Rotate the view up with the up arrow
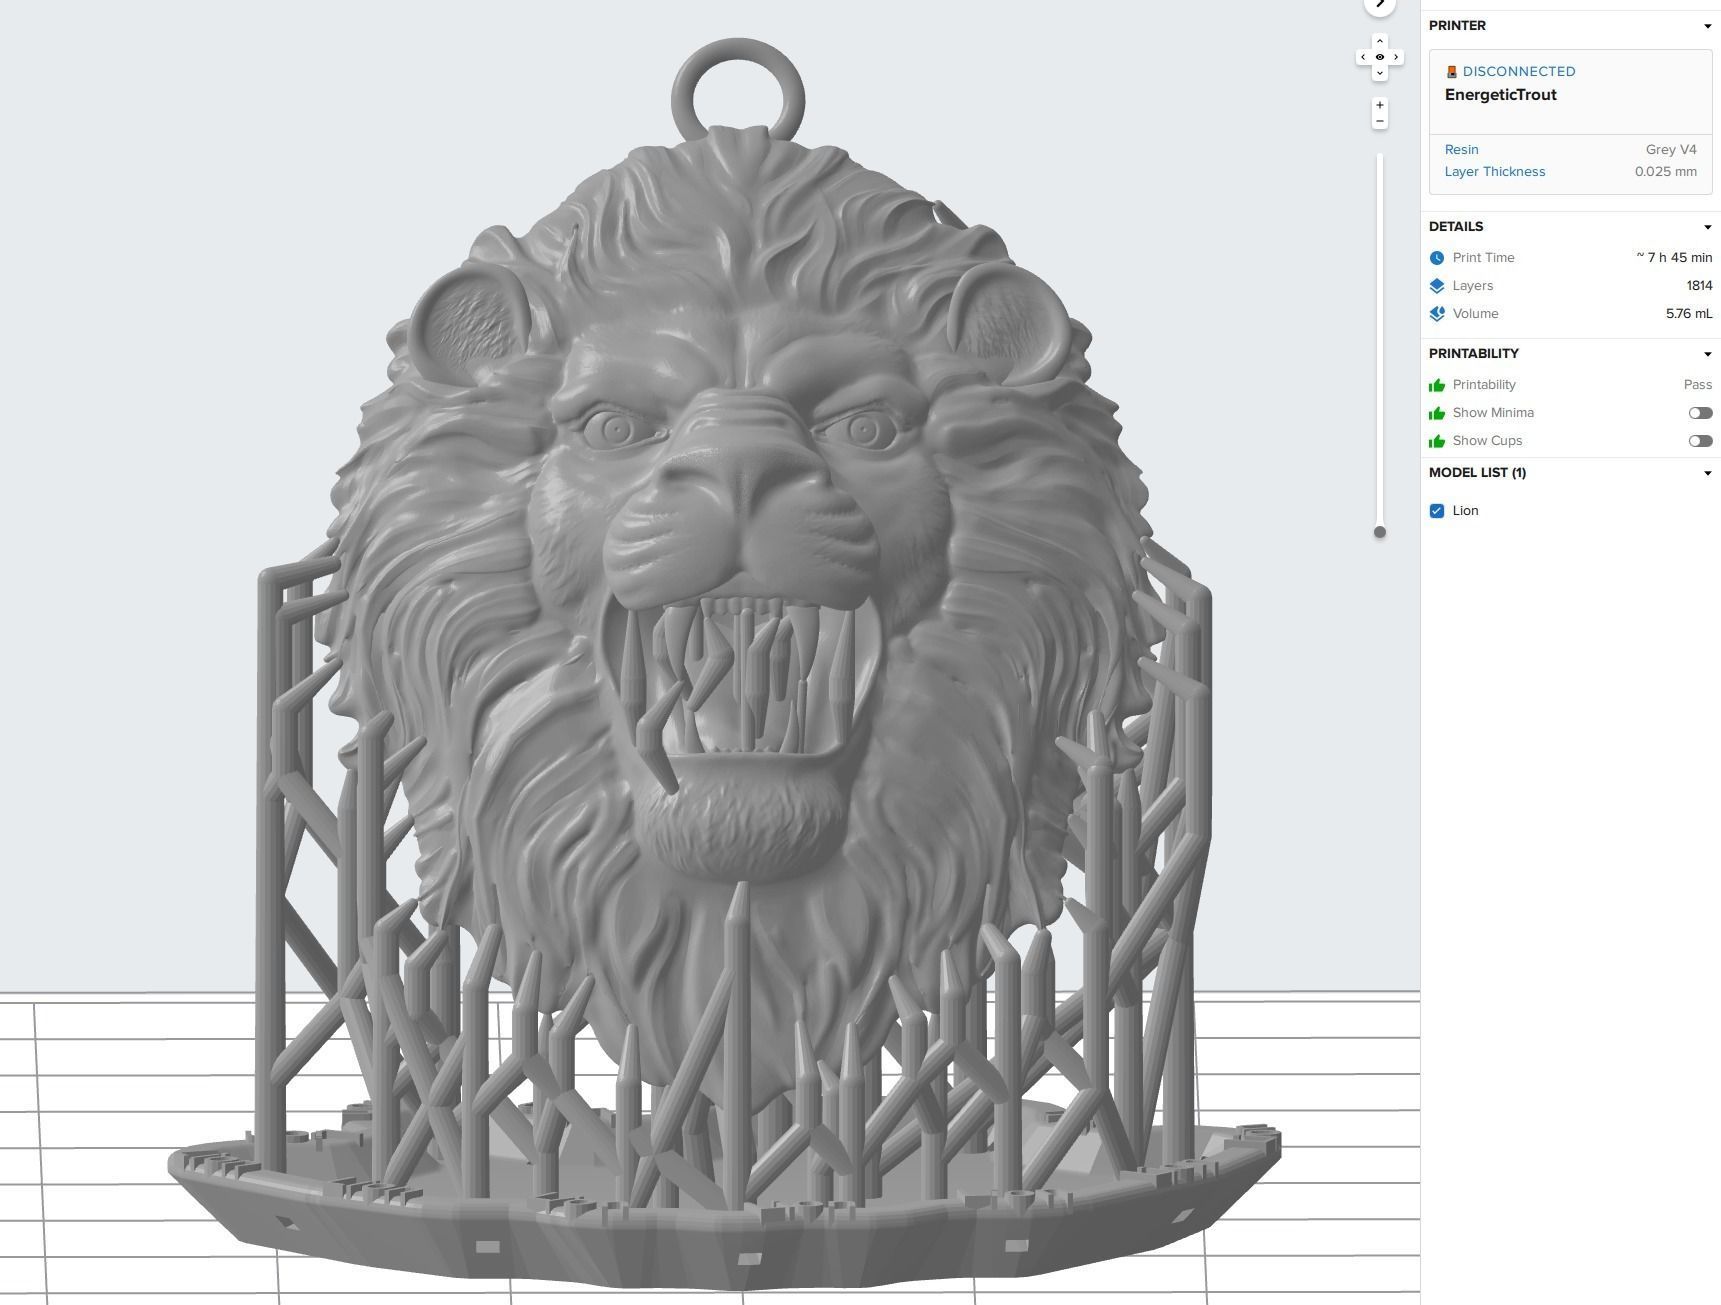The image size is (1721, 1305). [1380, 41]
